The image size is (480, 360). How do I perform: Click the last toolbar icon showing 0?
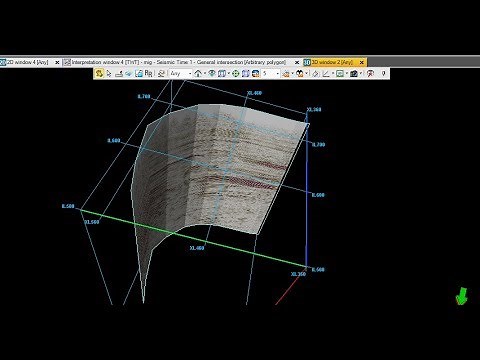pyautogui.click(x=384, y=73)
